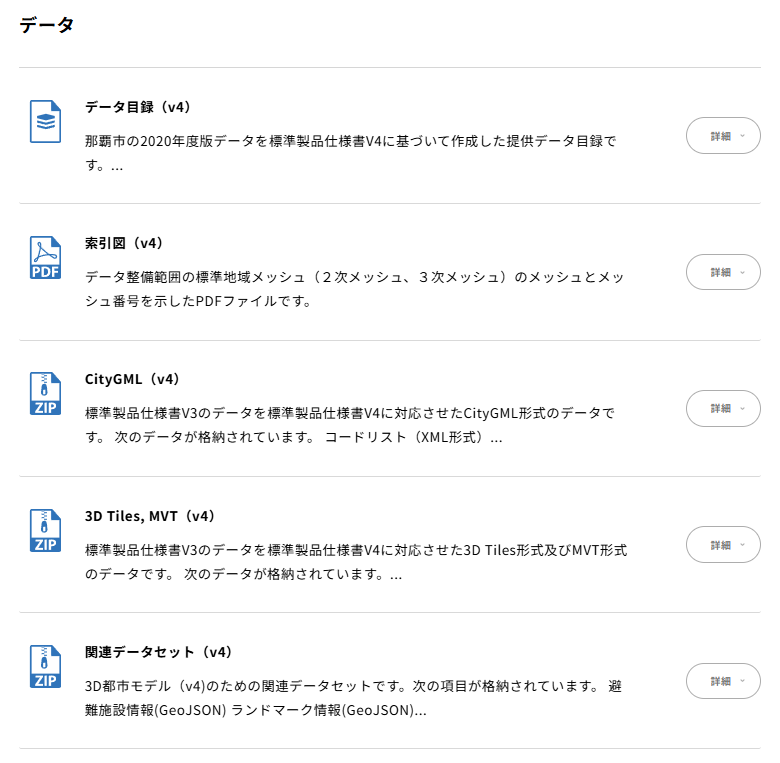780x763 pixels.
Task: Expand 詳細 for 関連データセット（v4）
Action: (723, 681)
